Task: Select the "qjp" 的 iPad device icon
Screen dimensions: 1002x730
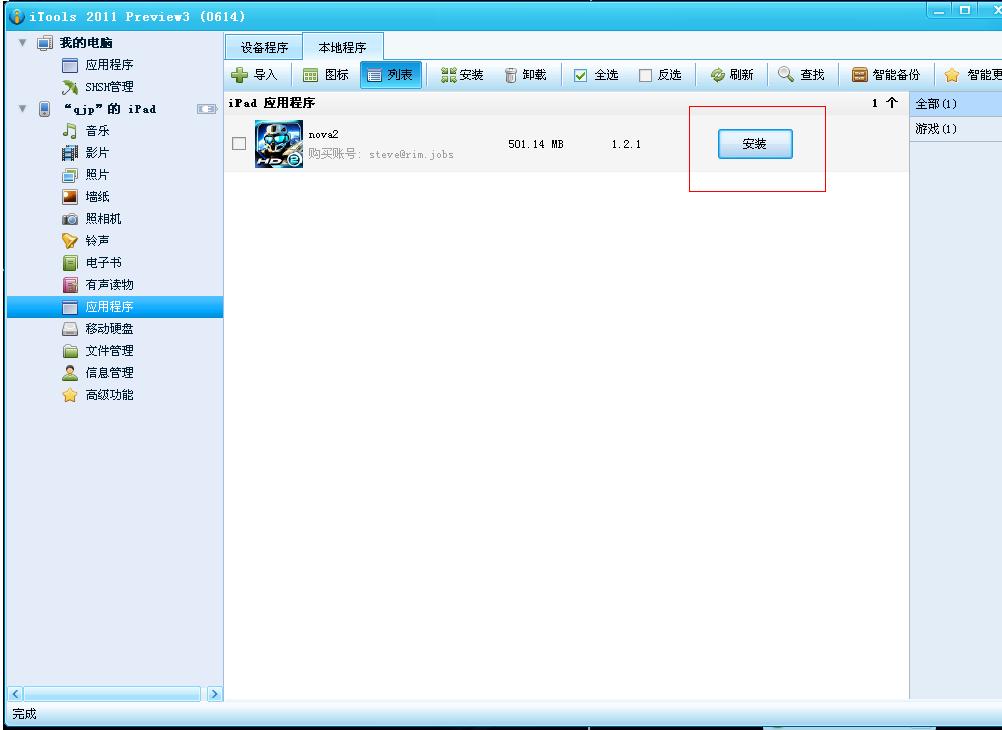Action: click(x=44, y=109)
